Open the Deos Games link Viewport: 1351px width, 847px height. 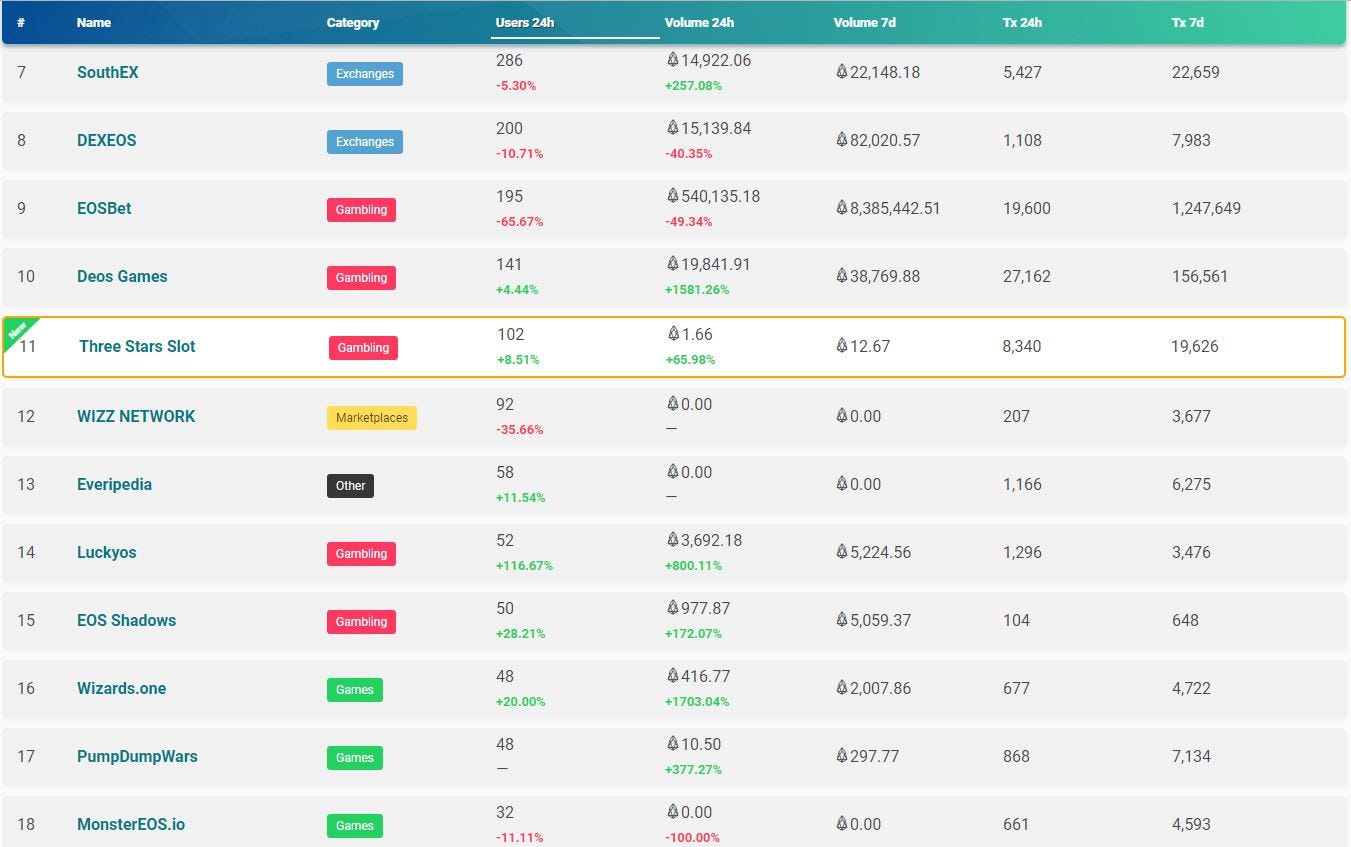(122, 276)
